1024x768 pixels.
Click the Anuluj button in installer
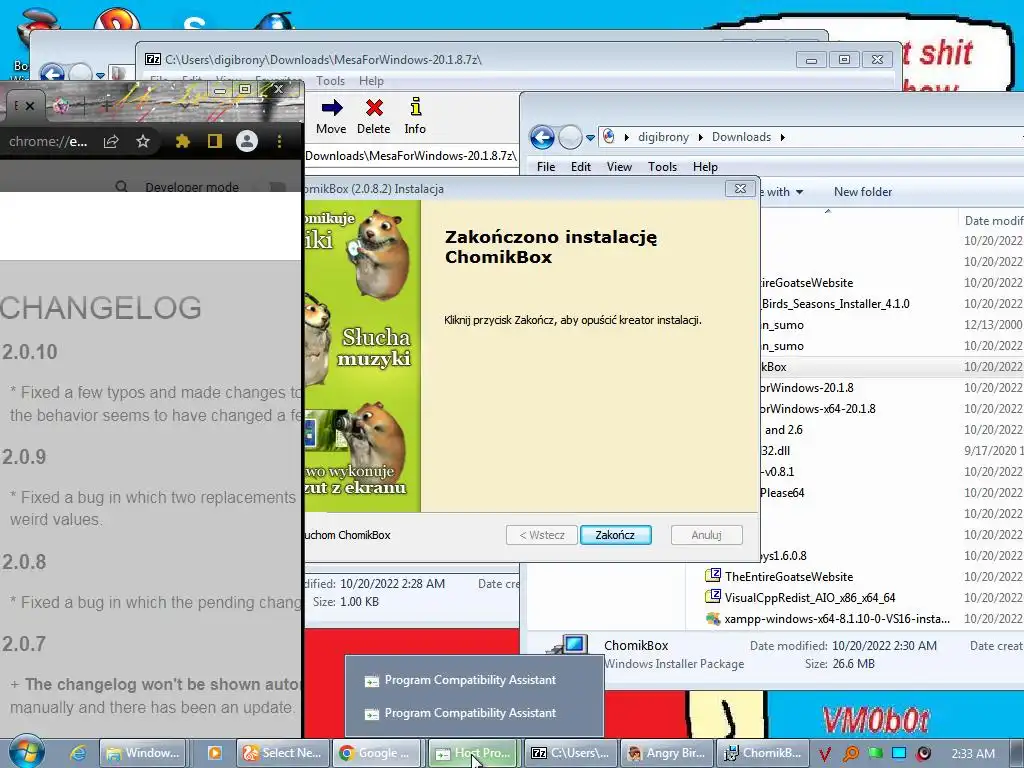(x=706, y=535)
